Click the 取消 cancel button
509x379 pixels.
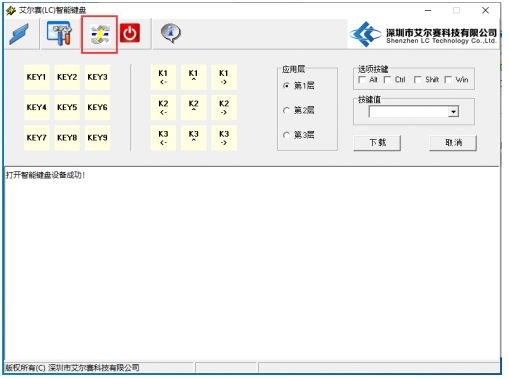[453, 143]
